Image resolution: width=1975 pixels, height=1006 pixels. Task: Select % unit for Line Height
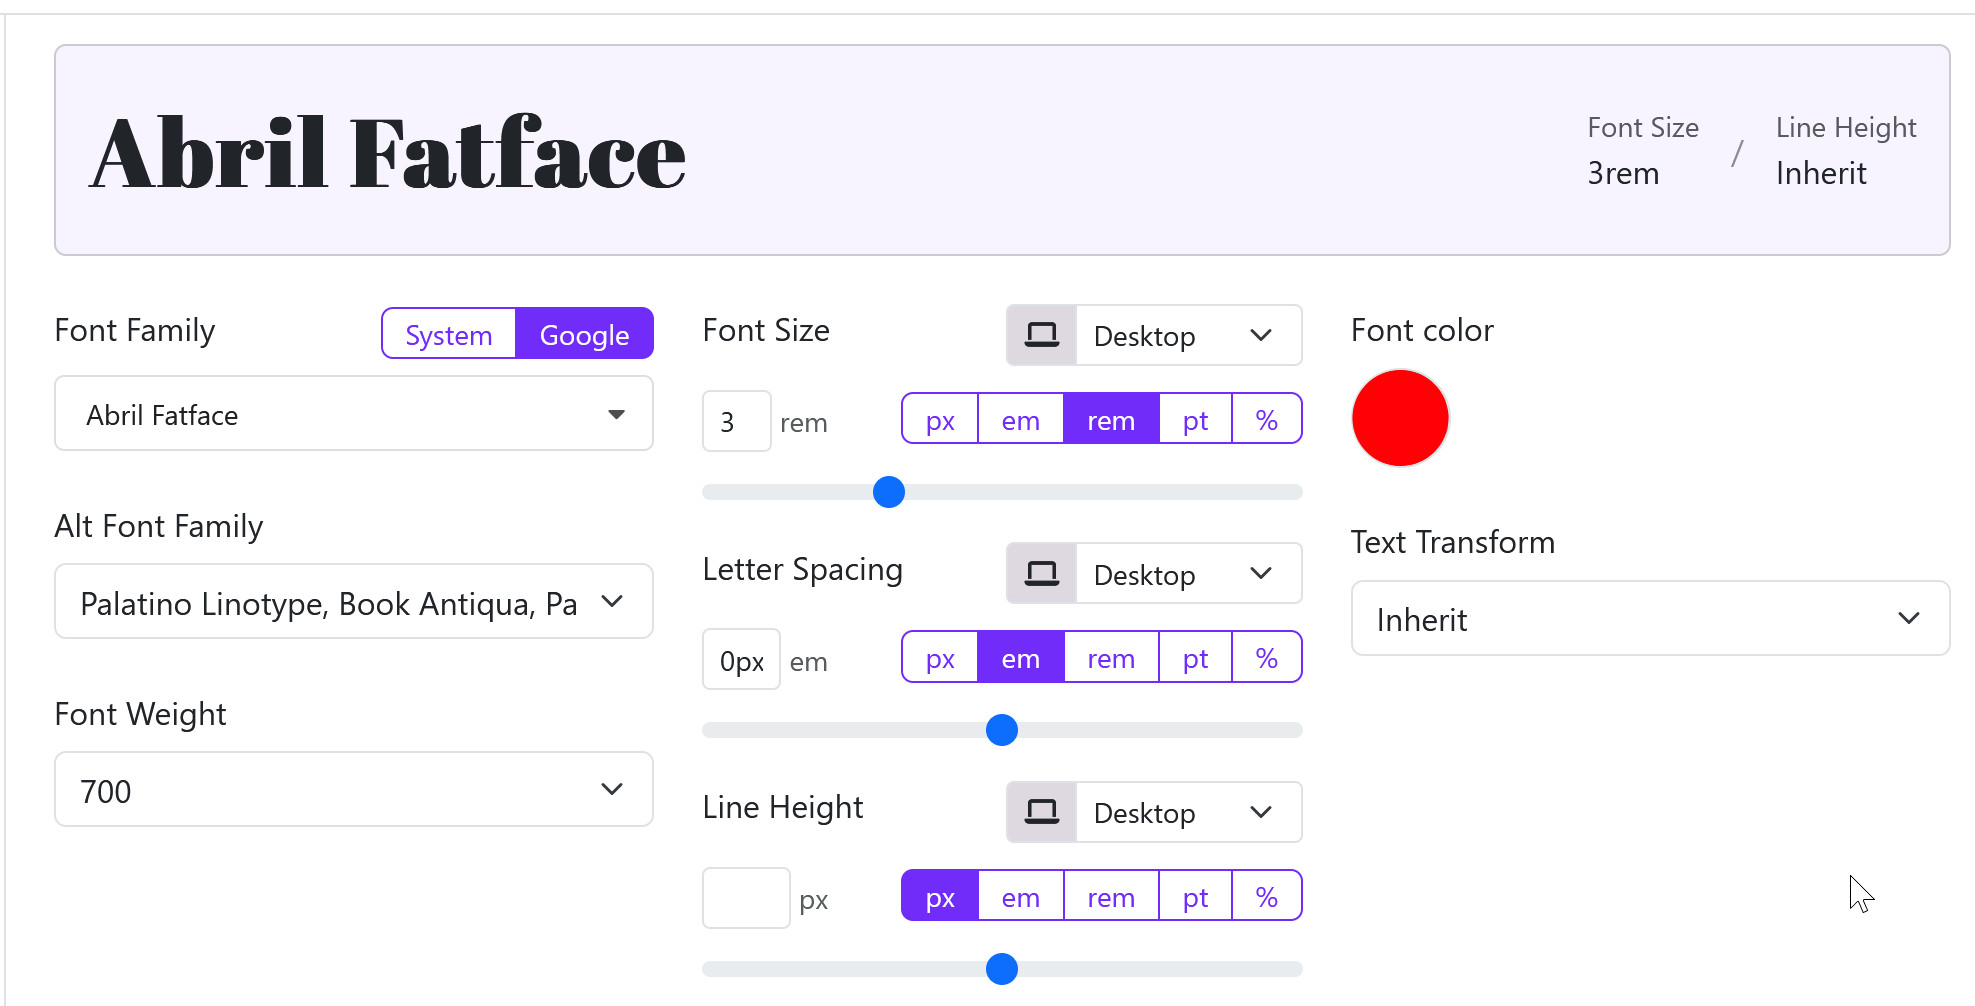[1266, 895]
